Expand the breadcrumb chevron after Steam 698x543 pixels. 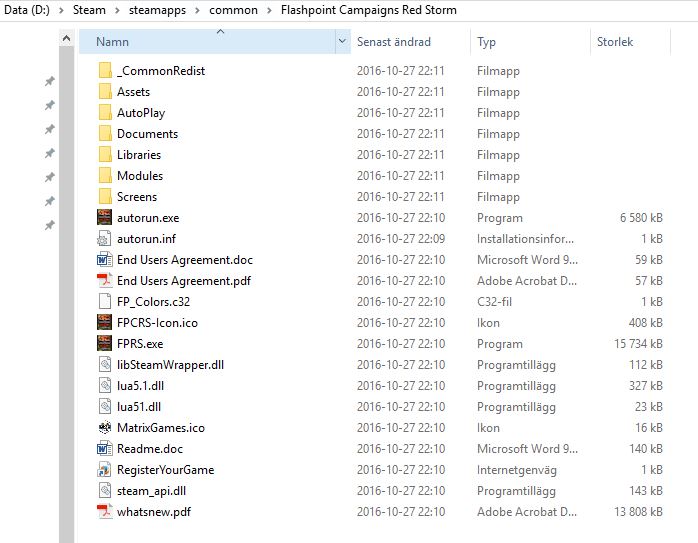pos(118,10)
